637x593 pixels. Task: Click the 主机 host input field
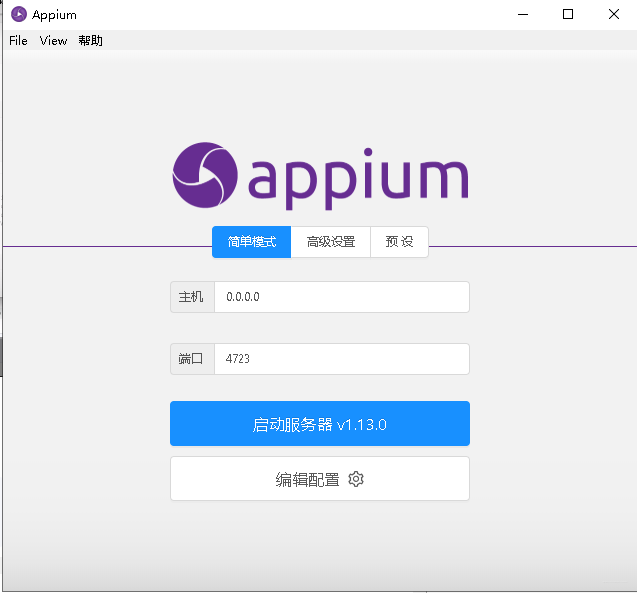[342, 297]
